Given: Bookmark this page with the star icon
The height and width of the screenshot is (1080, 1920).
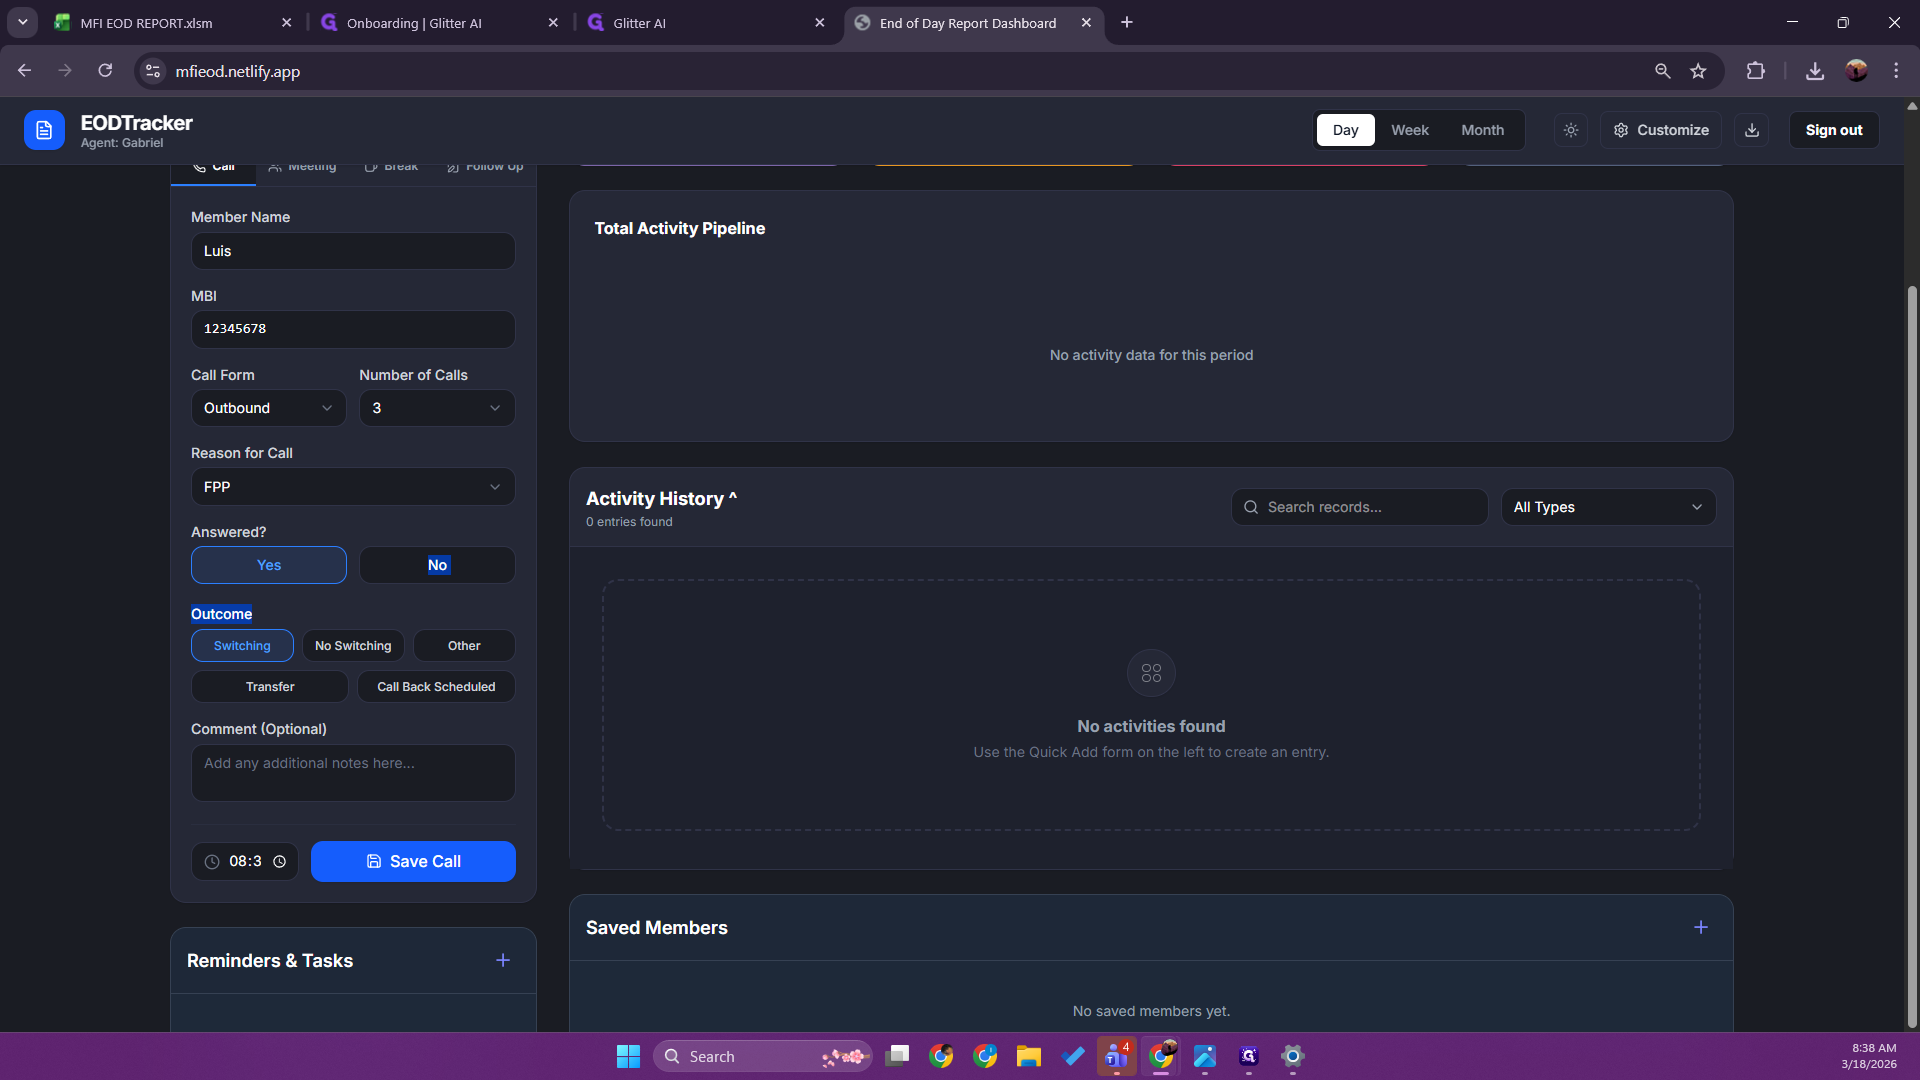Looking at the screenshot, I should [1698, 71].
